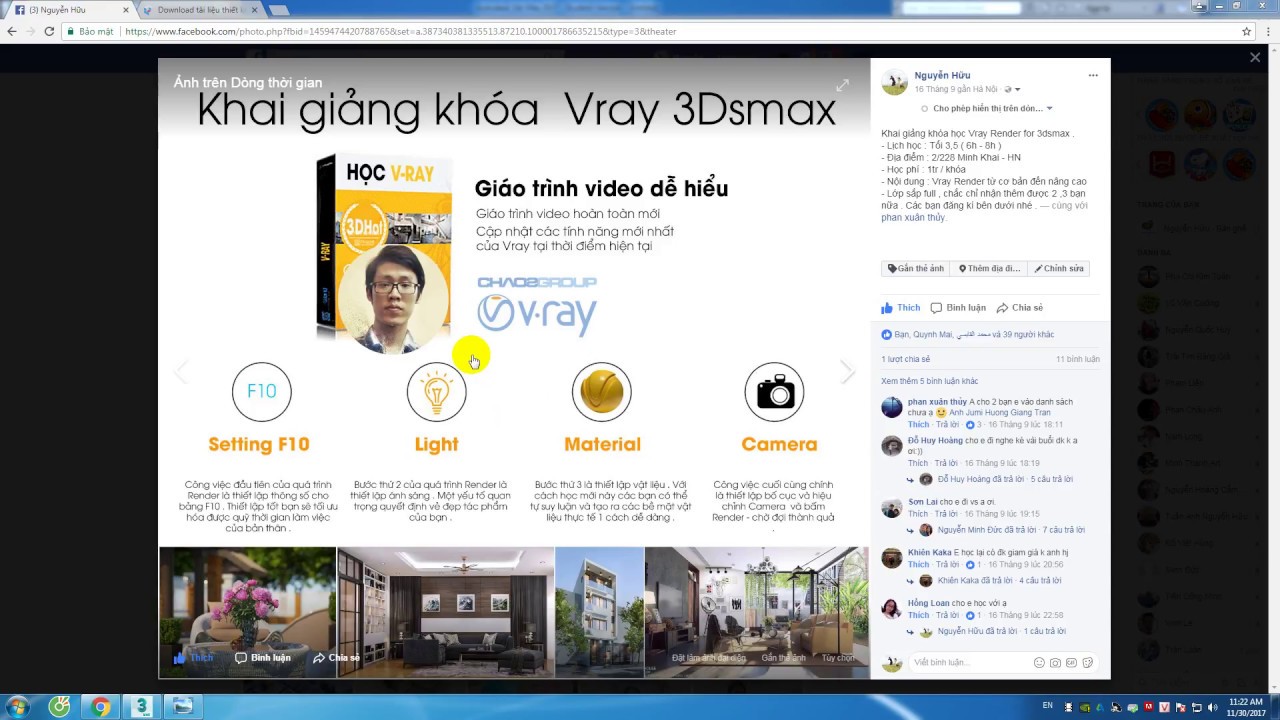
Task: Open sticker picker in comment box
Action: [1087, 663]
